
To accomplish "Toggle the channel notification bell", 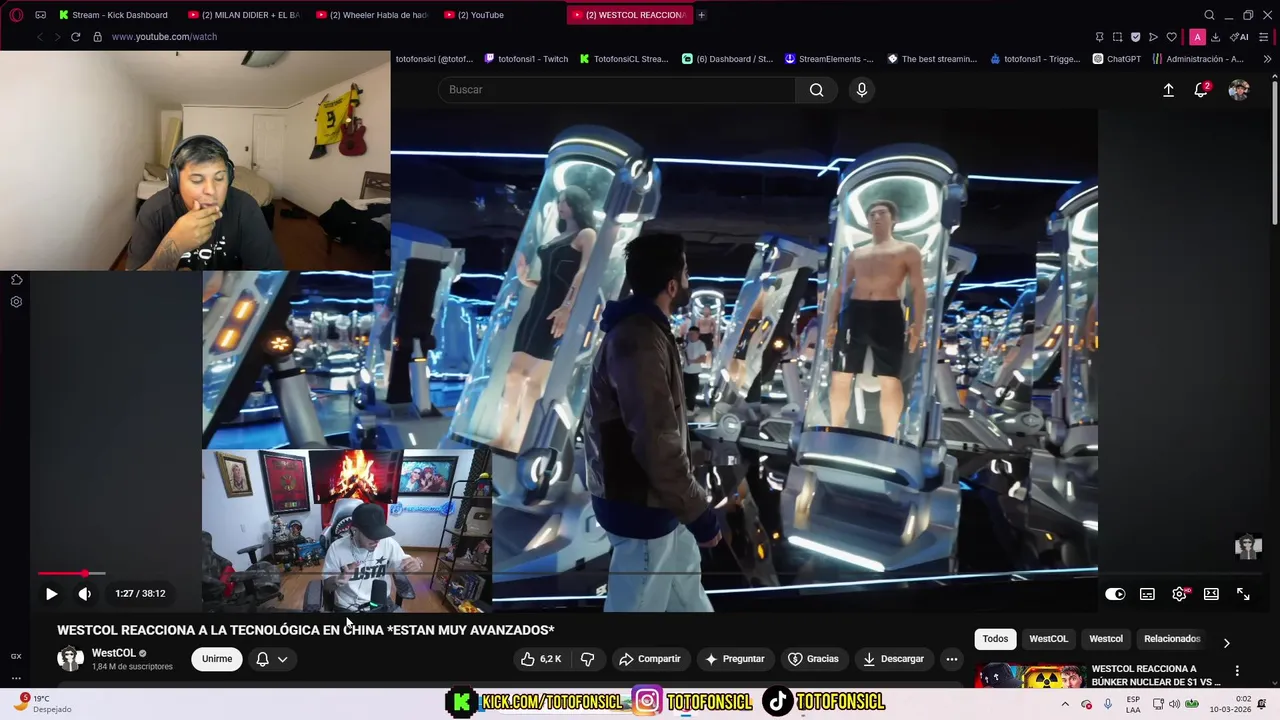I will tap(262, 659).
